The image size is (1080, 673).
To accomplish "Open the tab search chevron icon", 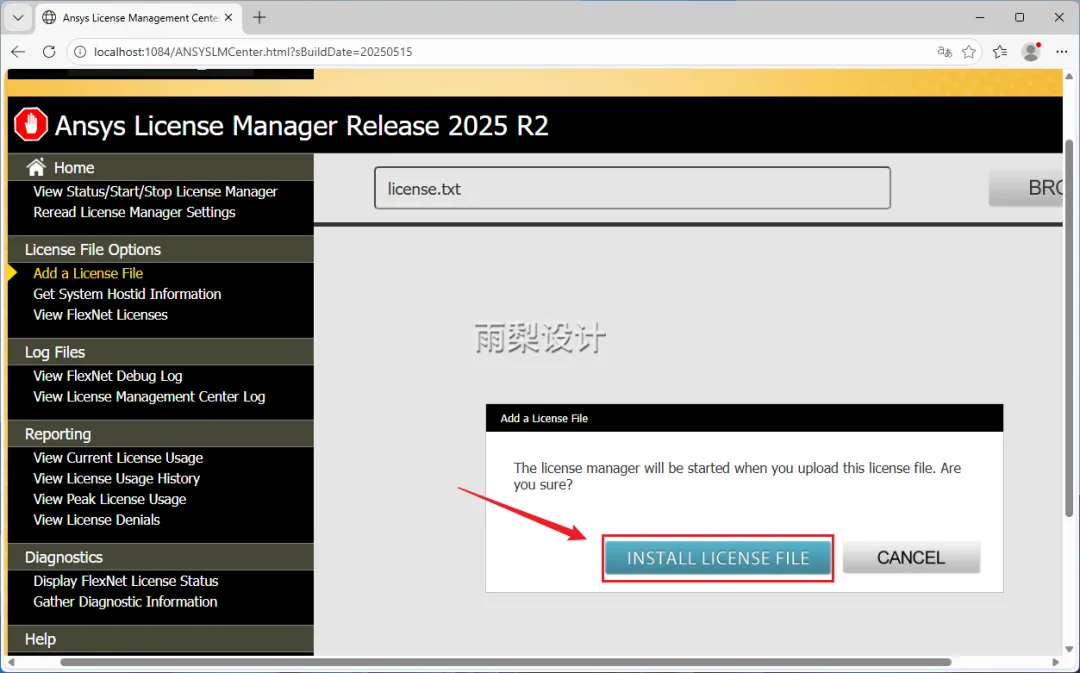I will (18, 18).
